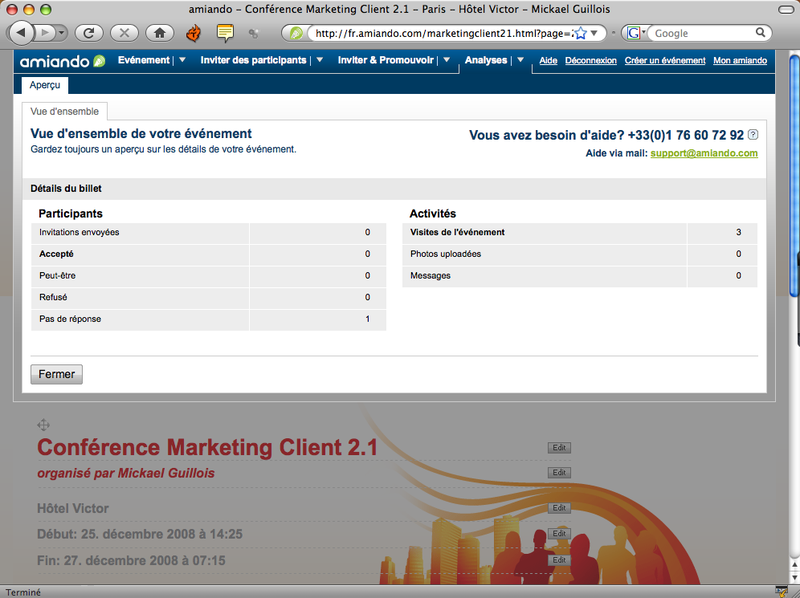Expand the arrow beside Inviter des participants
800x598 pixels.
pos(320,60)
